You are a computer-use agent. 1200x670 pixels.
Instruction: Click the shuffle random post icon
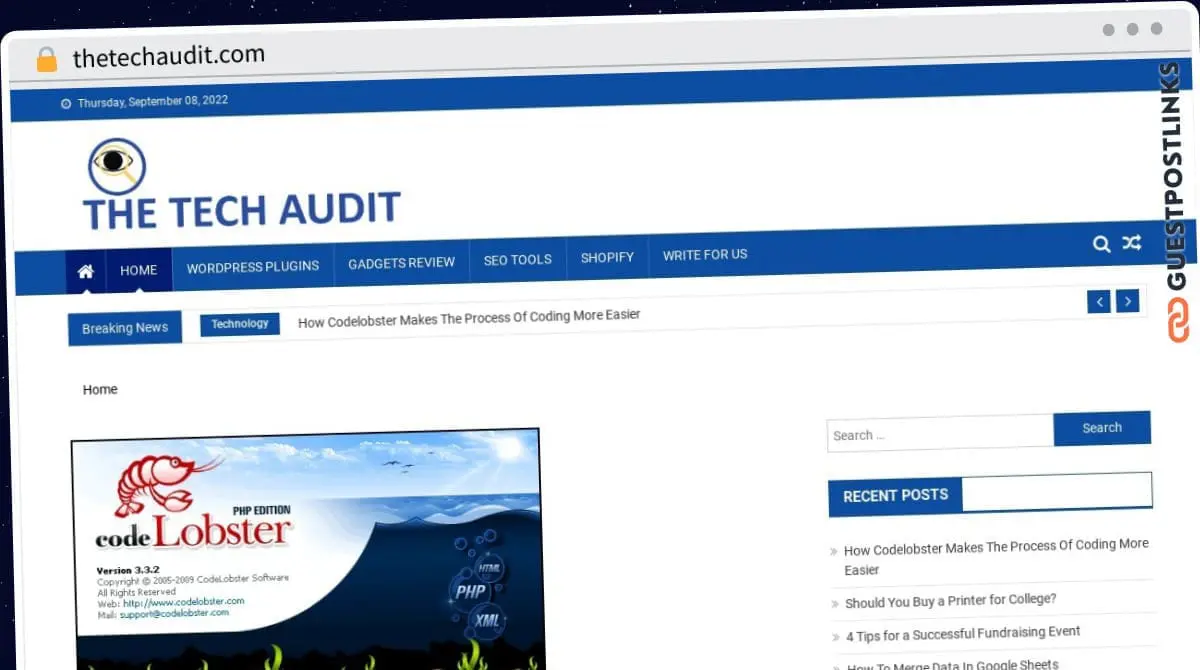point(1131,243)
